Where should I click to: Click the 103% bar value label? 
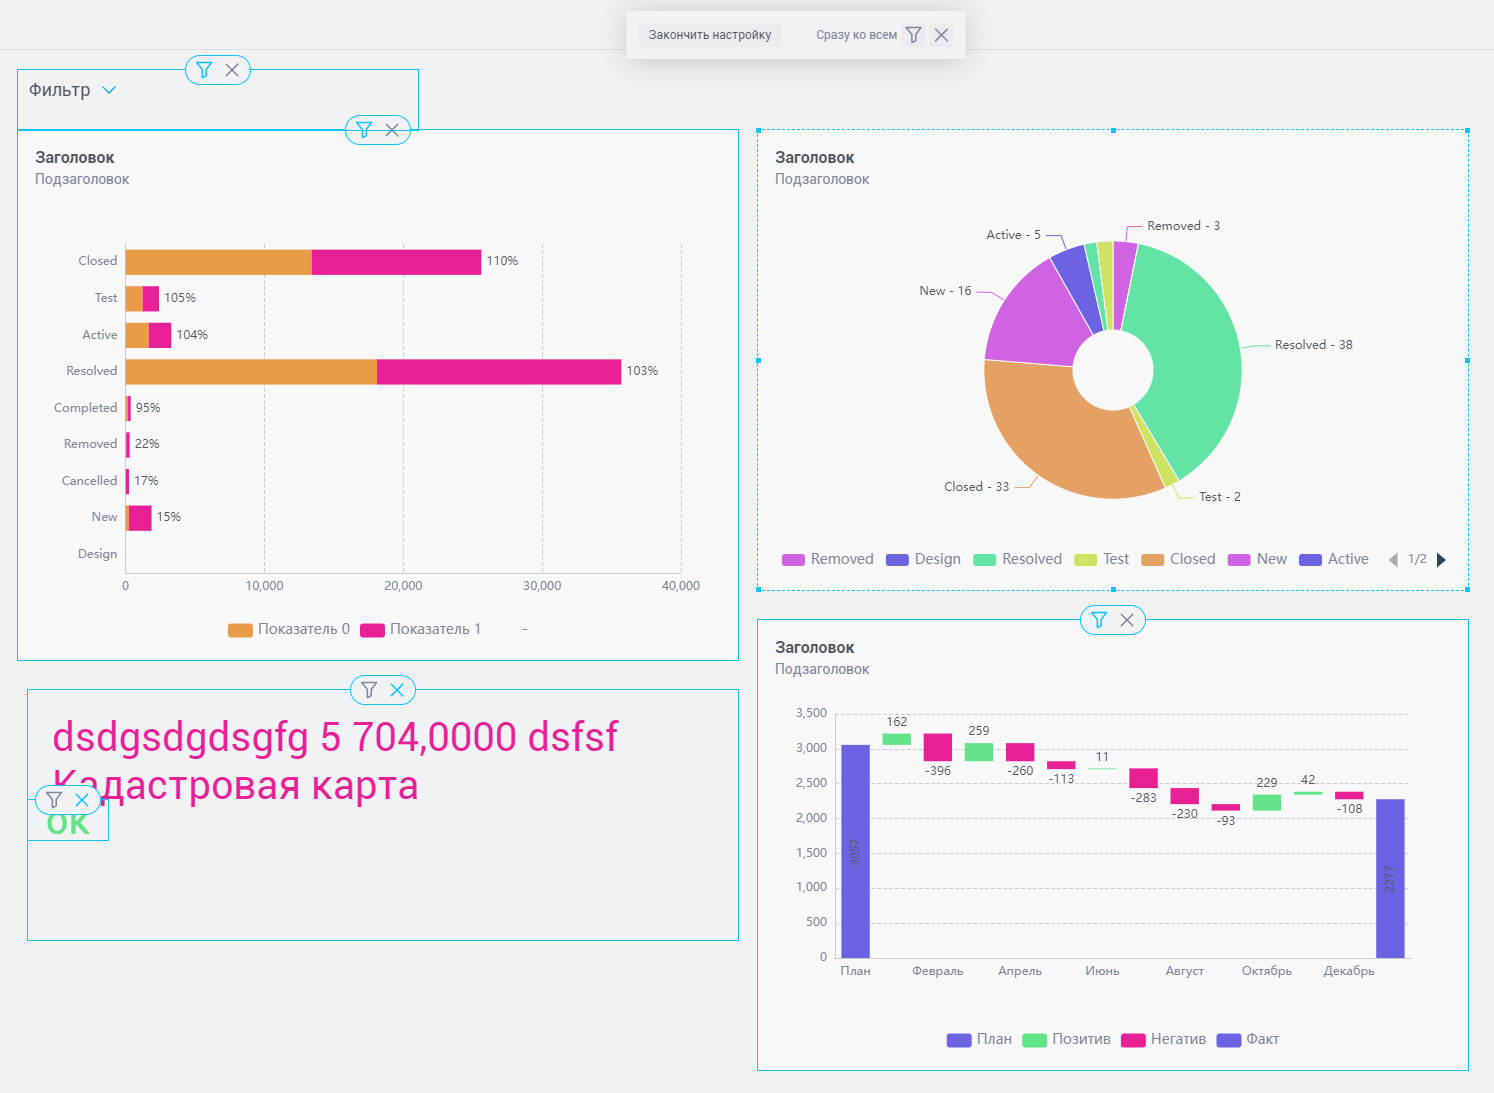click(x=642, y=371)
